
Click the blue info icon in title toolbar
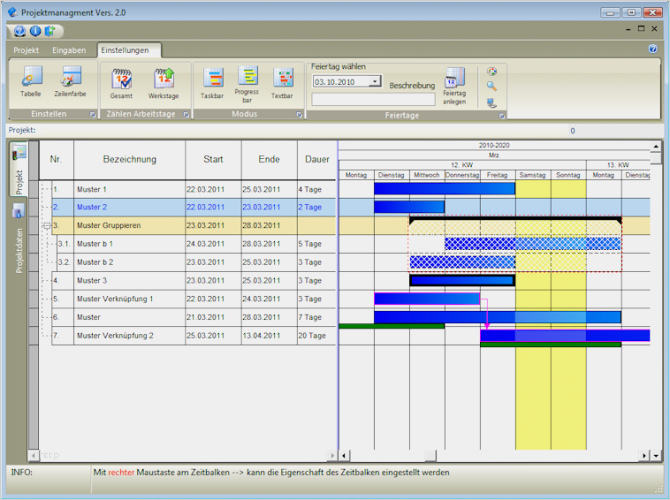[x=35, y=30]
